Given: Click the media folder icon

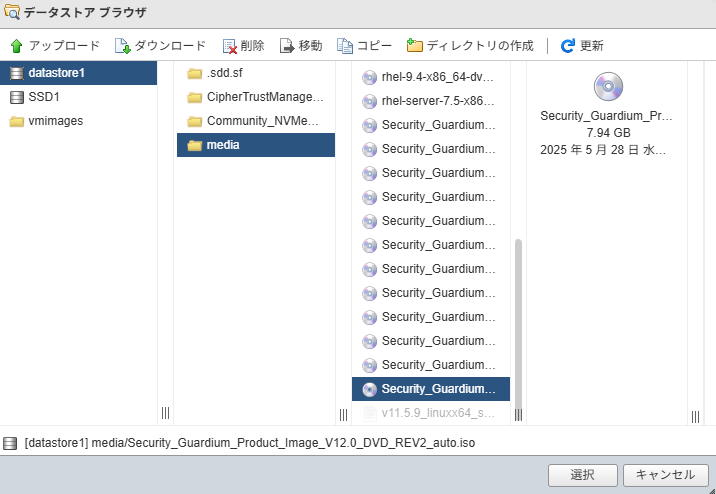Looking at the screenshot, I should coord(195,145).
